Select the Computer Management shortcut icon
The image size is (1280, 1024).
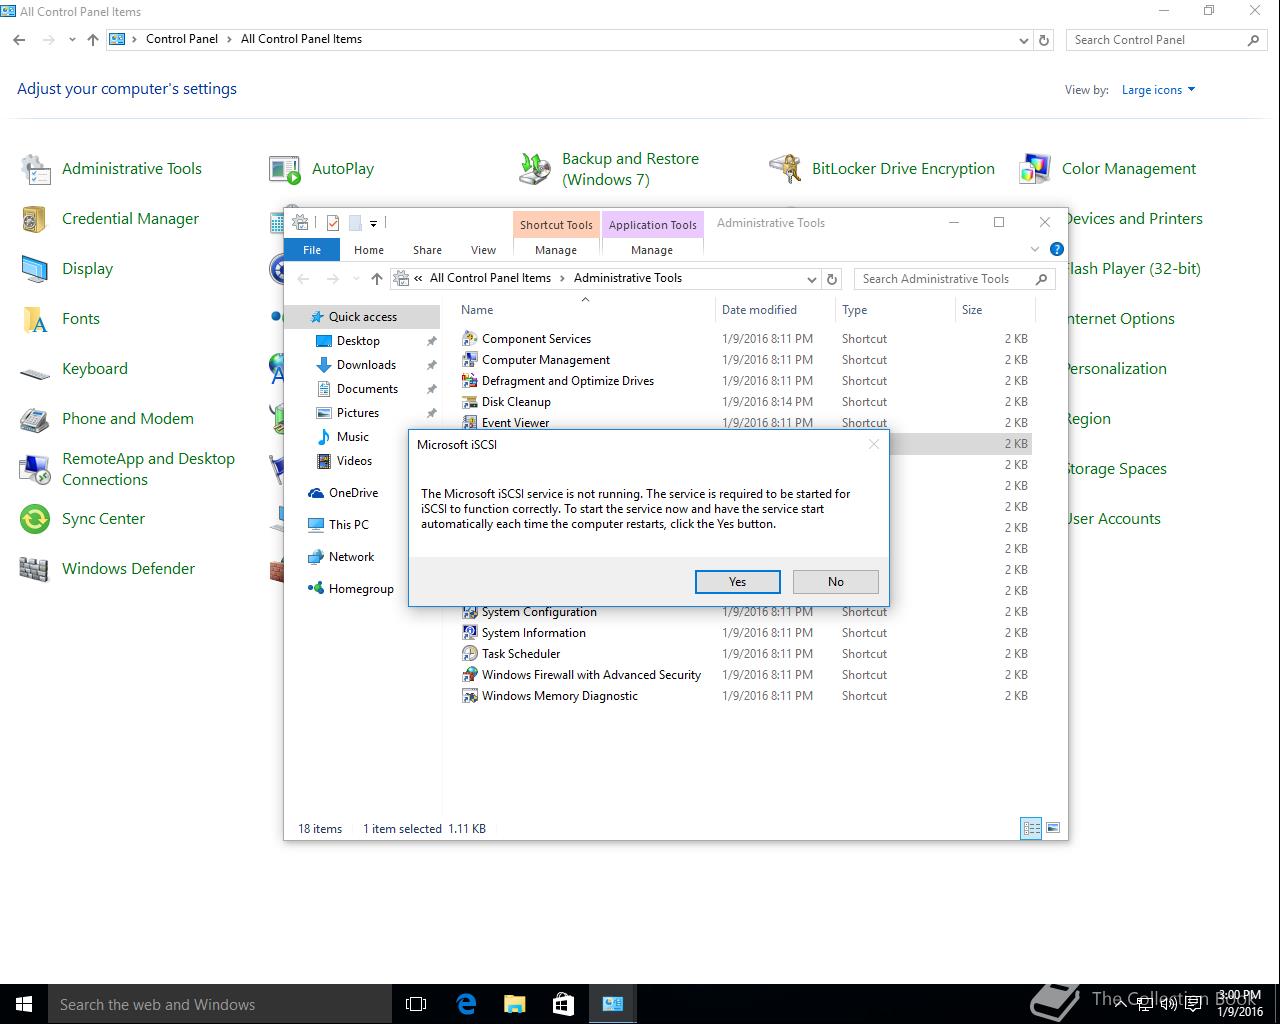(470, 360)
